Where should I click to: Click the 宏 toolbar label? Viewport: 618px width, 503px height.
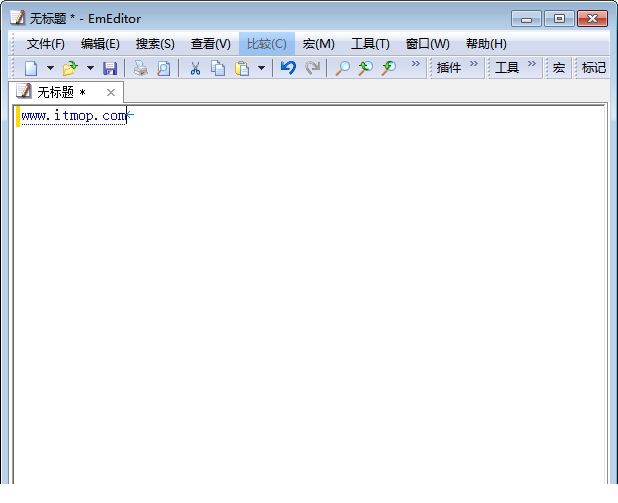(x=559, y=68)
